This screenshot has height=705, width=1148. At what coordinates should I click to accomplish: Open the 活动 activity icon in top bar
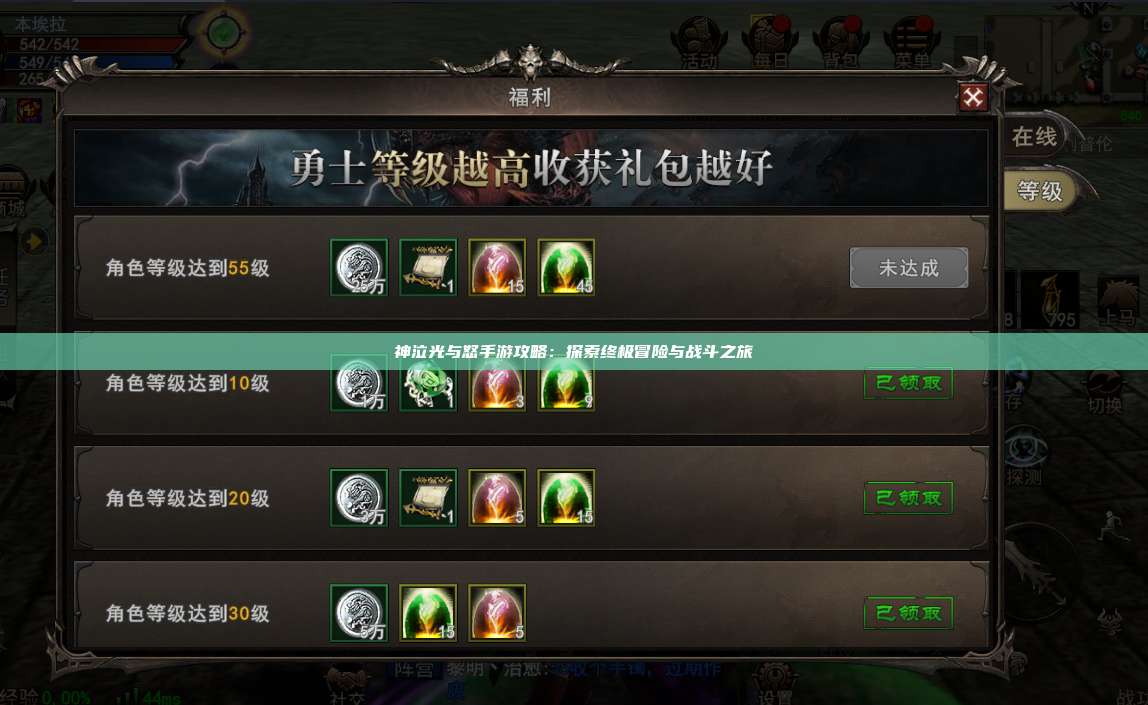698,42
